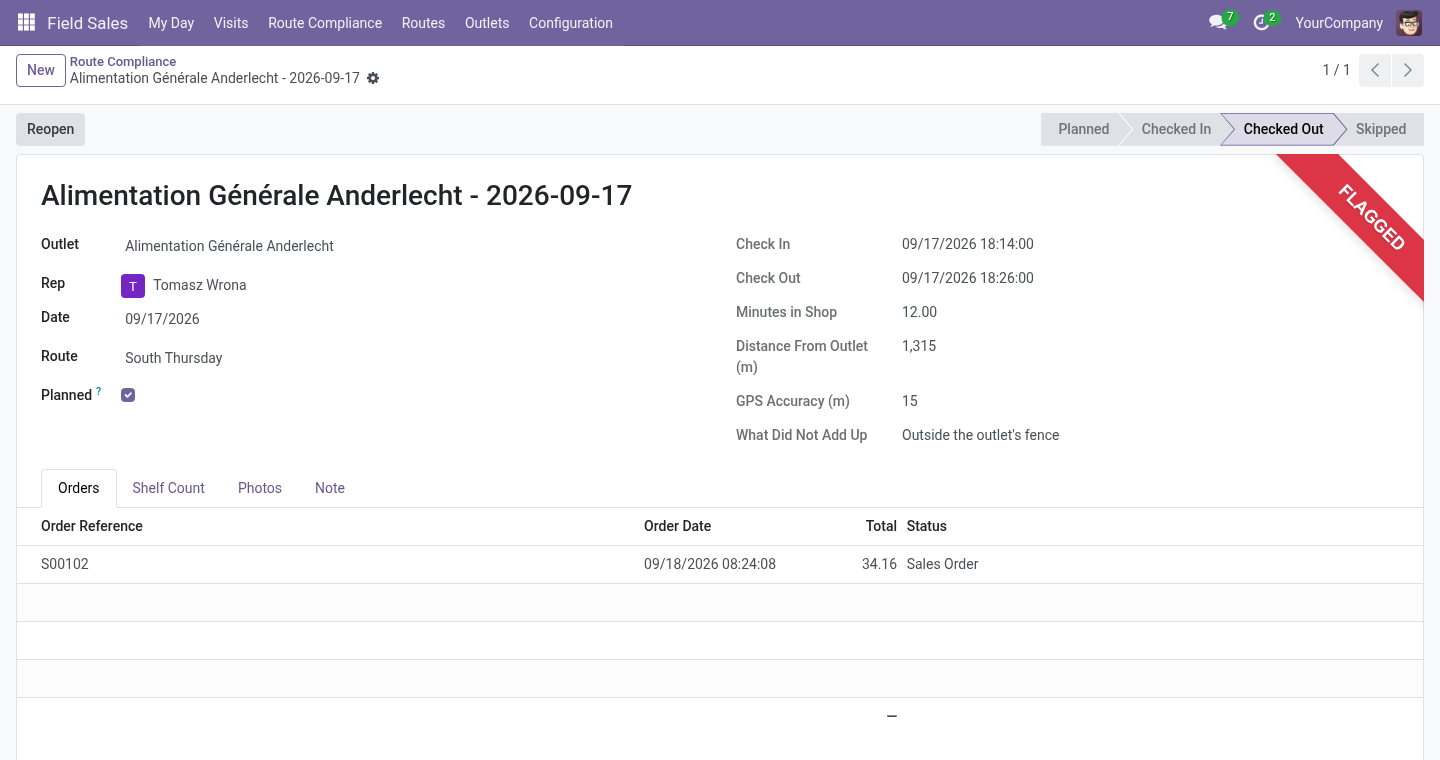
Task: Open the Visits menu
Action: coord(231,23)
